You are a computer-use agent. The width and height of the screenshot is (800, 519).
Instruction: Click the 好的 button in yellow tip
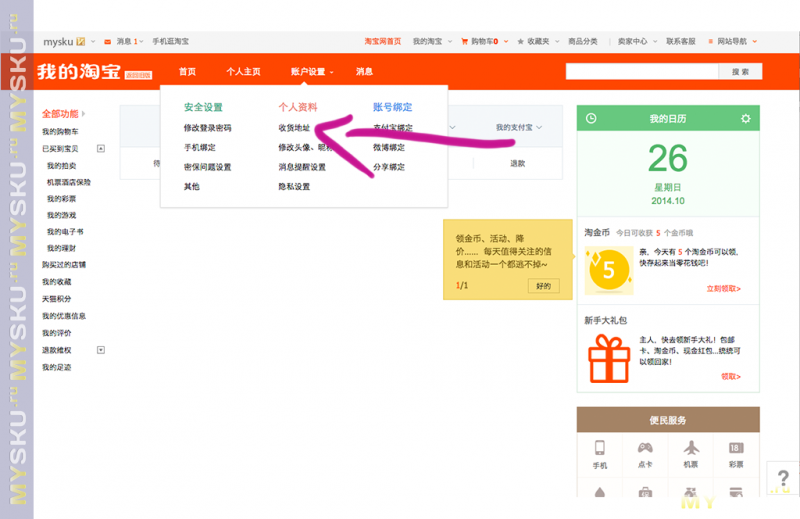point(543,286)
